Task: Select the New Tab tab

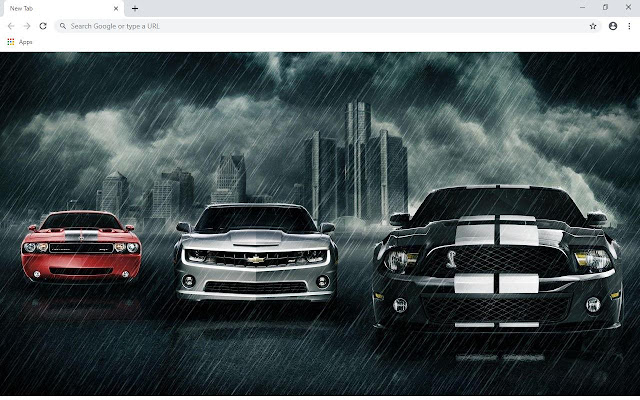Action: (x=62, y=9)
